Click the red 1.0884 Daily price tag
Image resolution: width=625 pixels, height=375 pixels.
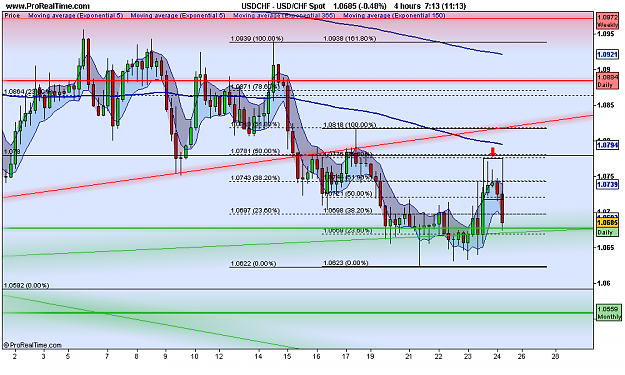(x=607, y=80)
